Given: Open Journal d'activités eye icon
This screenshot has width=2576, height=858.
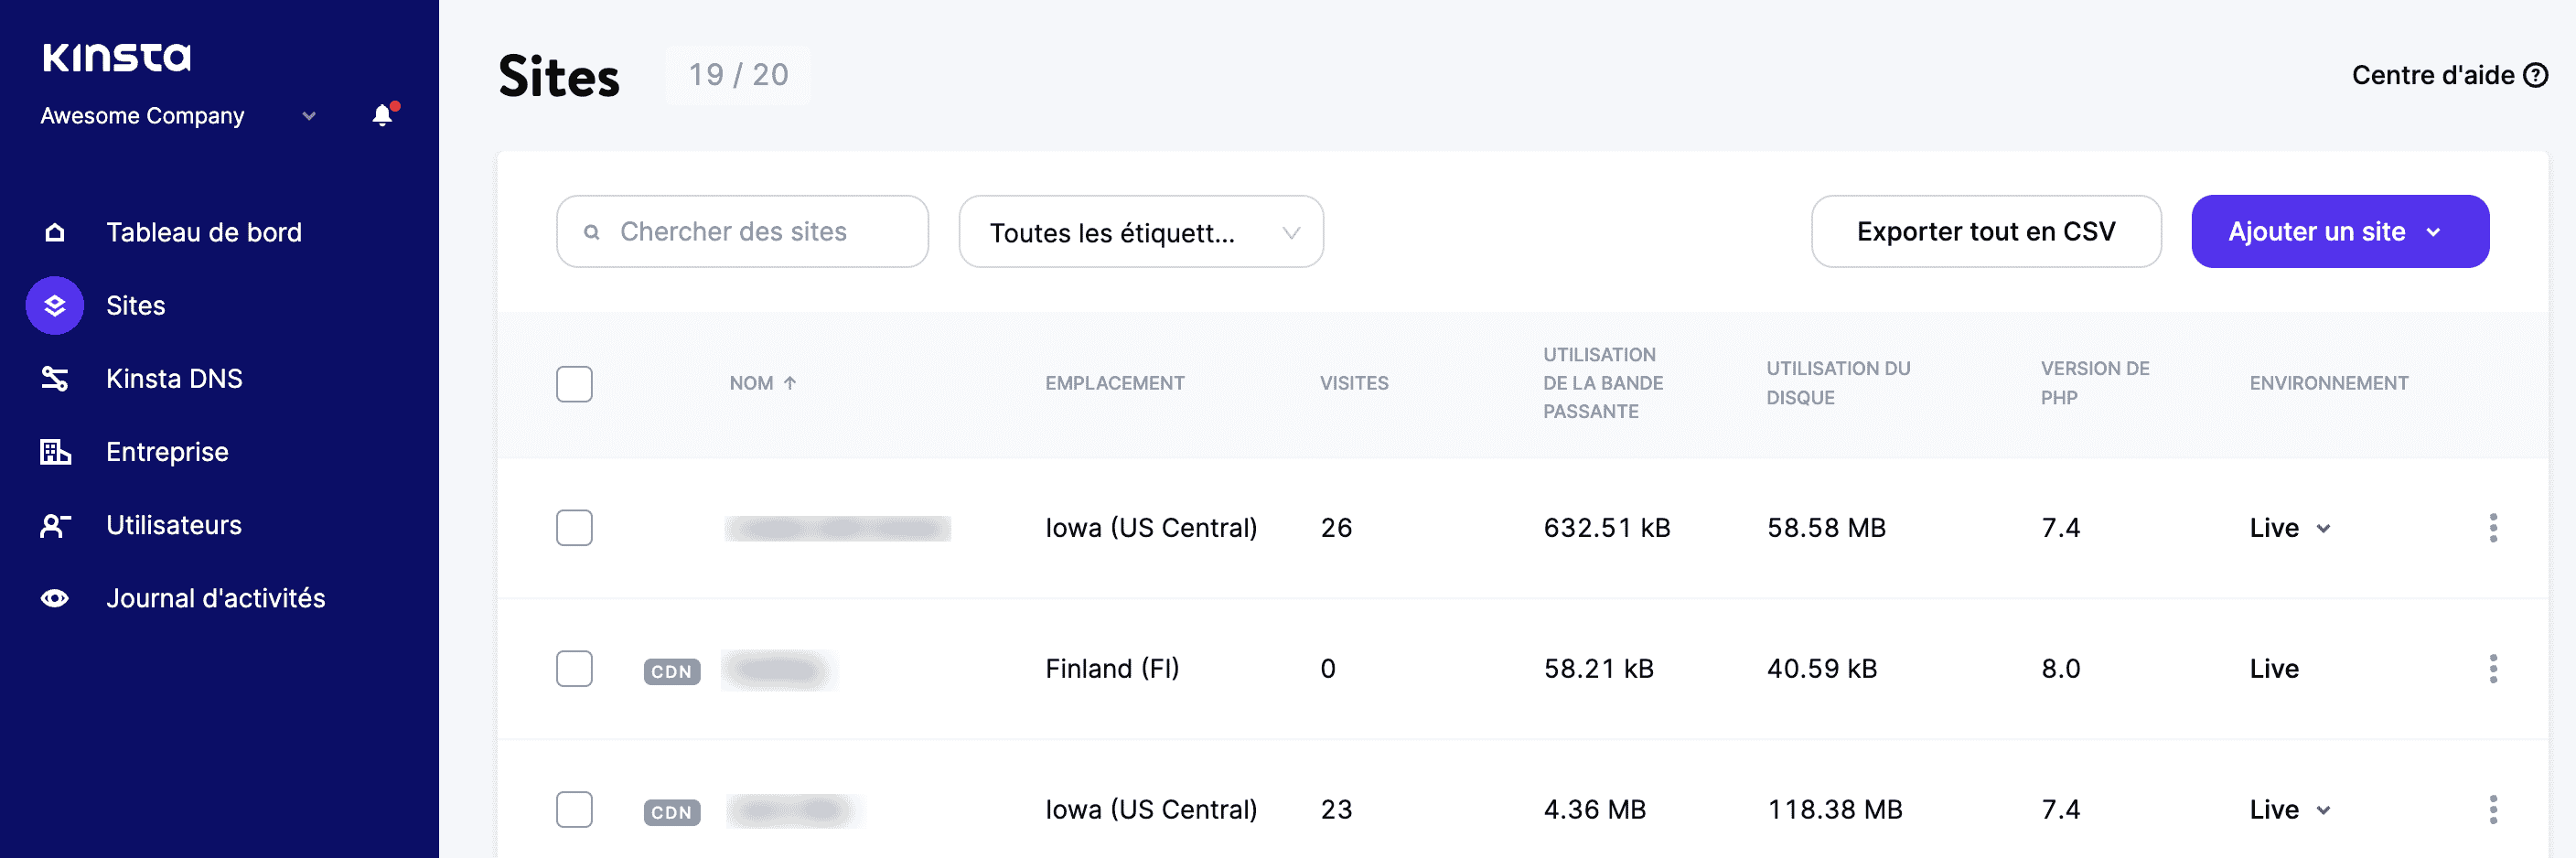Looking at the screenshot, I should (x=54, y=597).
